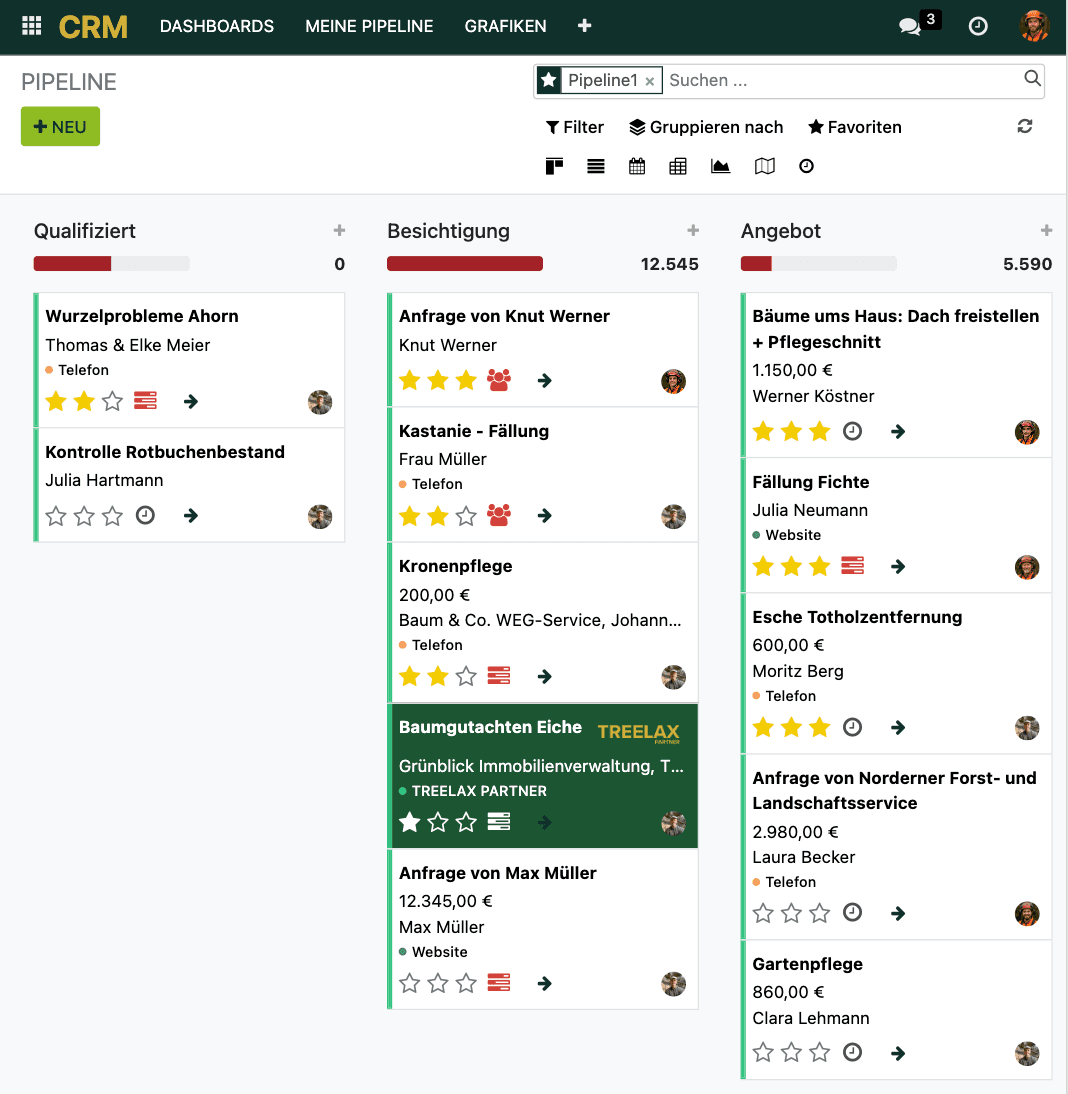The image size is (1068, 1094).
Task: Open activity icon on Kronenpflege card
Action: [x=499, y=675]
